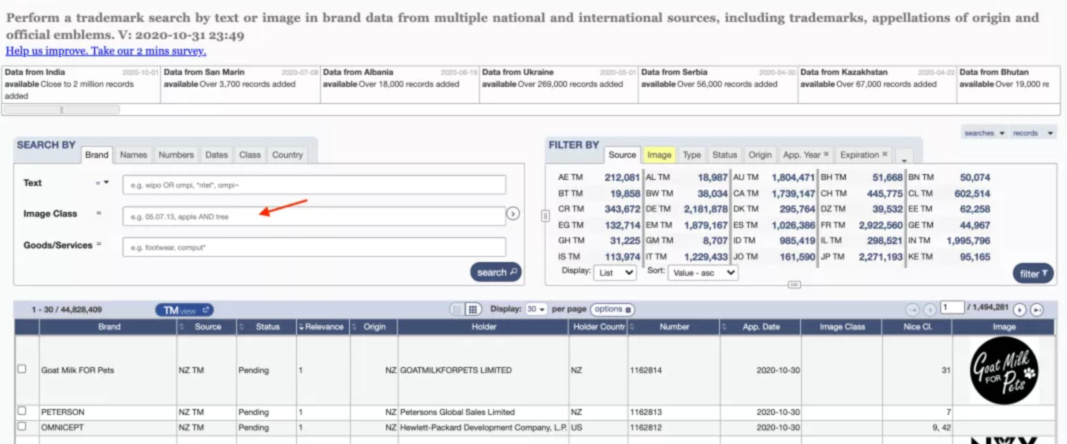Filter by JP TM source
The image size is (1067, 444).
tap(861, 257)
